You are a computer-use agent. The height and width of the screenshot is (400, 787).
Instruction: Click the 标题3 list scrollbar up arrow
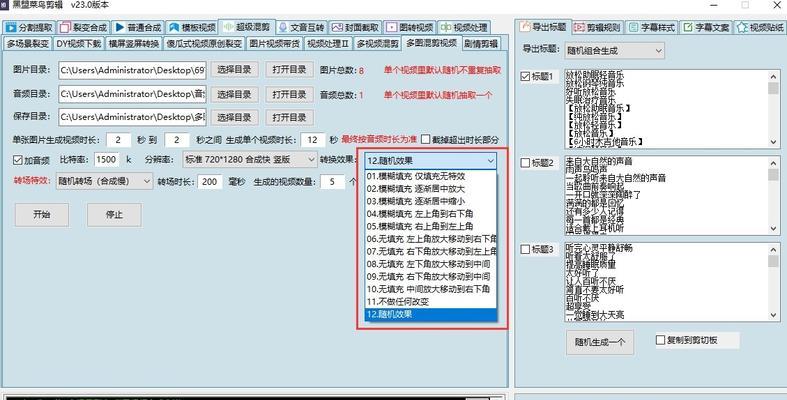773,248
